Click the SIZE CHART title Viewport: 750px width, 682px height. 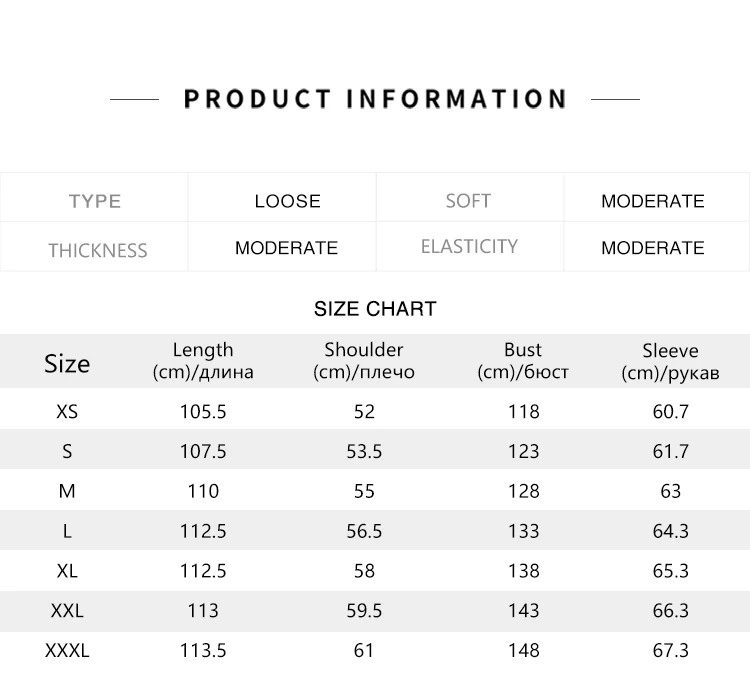click(x=375, y=308)
